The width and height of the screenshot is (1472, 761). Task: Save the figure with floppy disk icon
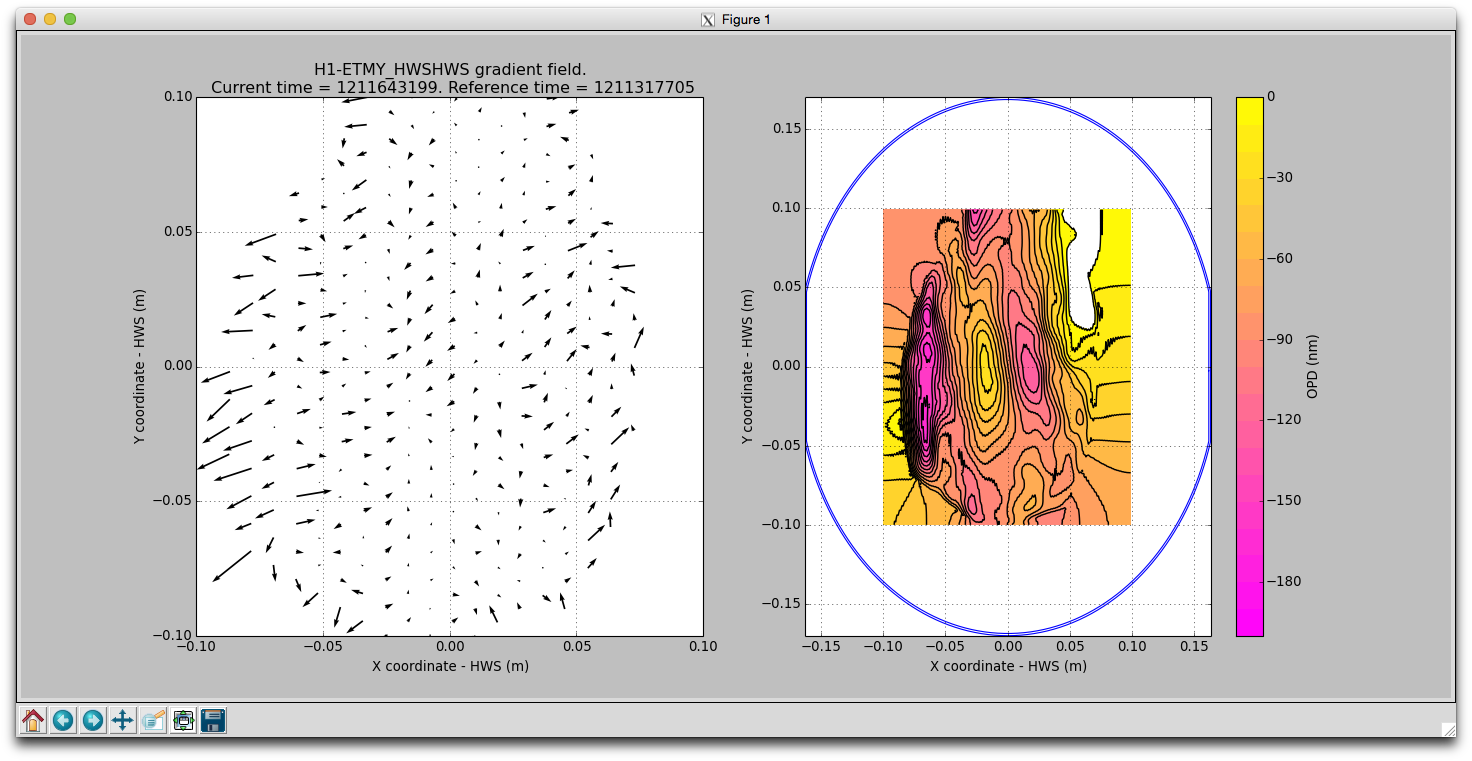tap(213, 720)
